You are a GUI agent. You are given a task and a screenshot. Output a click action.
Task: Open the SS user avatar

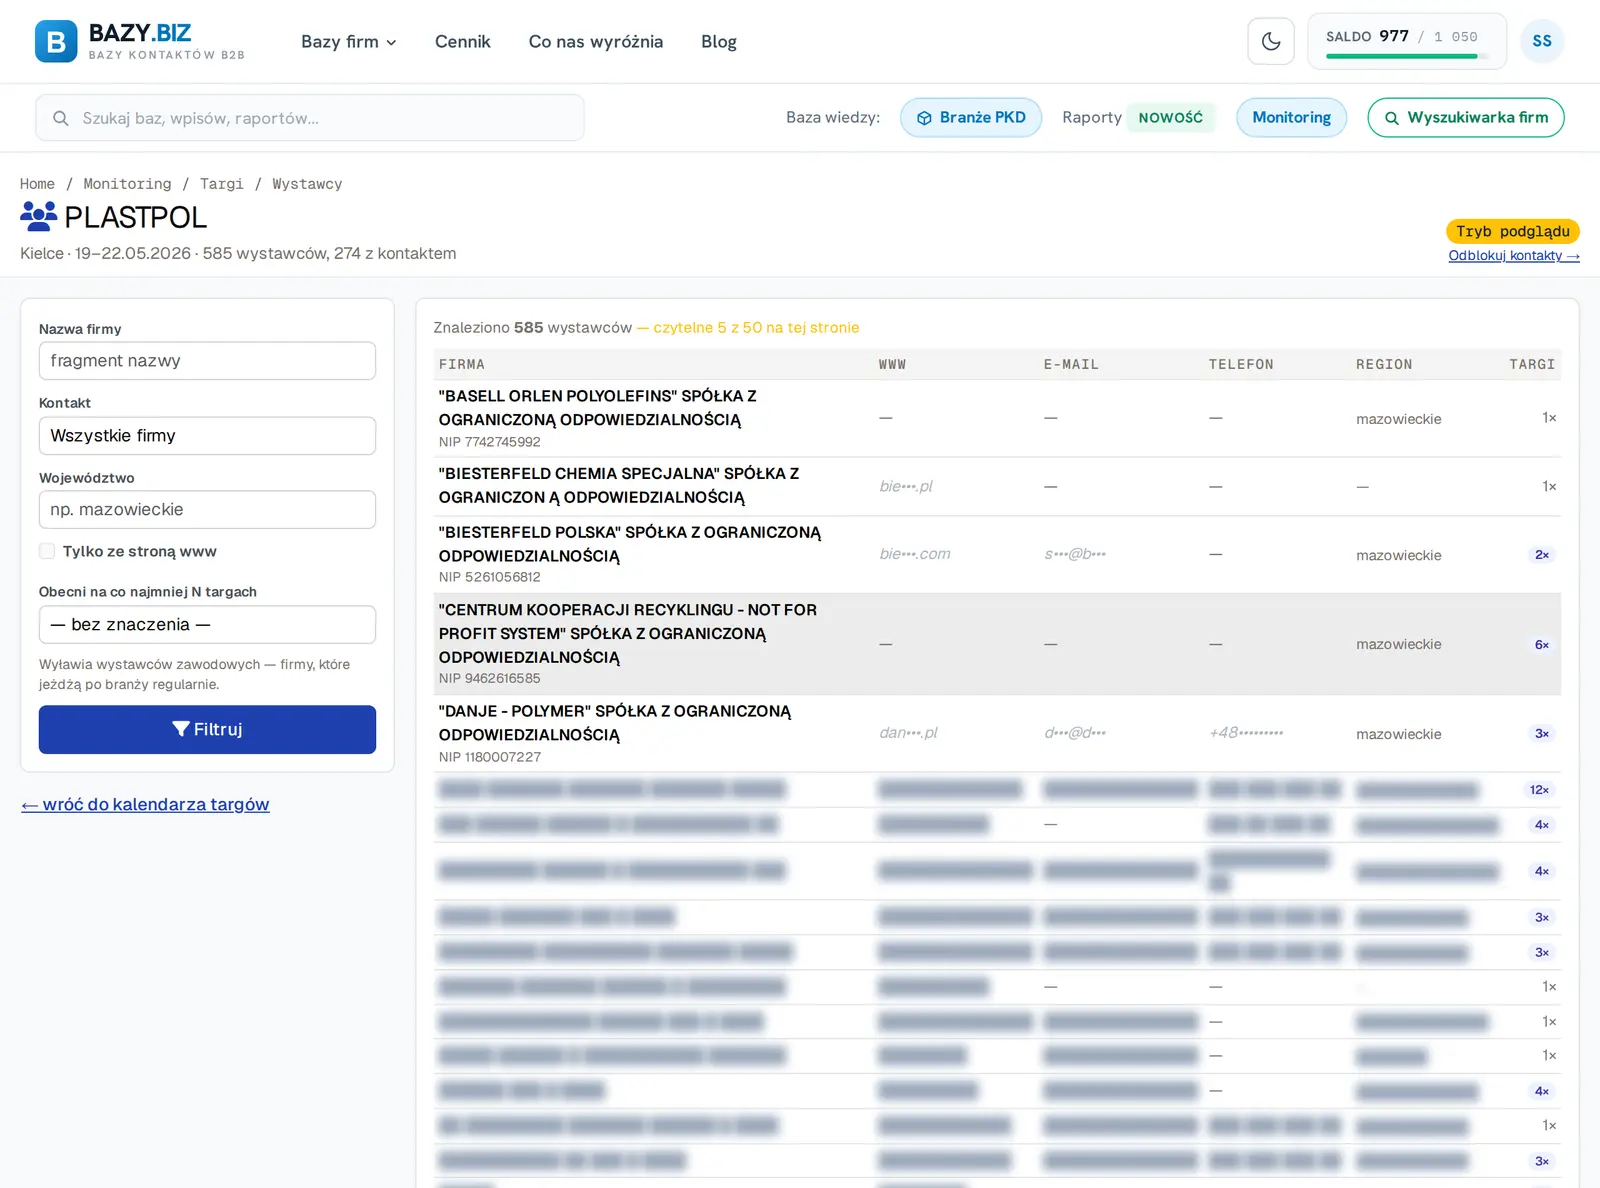point(1542,41)
